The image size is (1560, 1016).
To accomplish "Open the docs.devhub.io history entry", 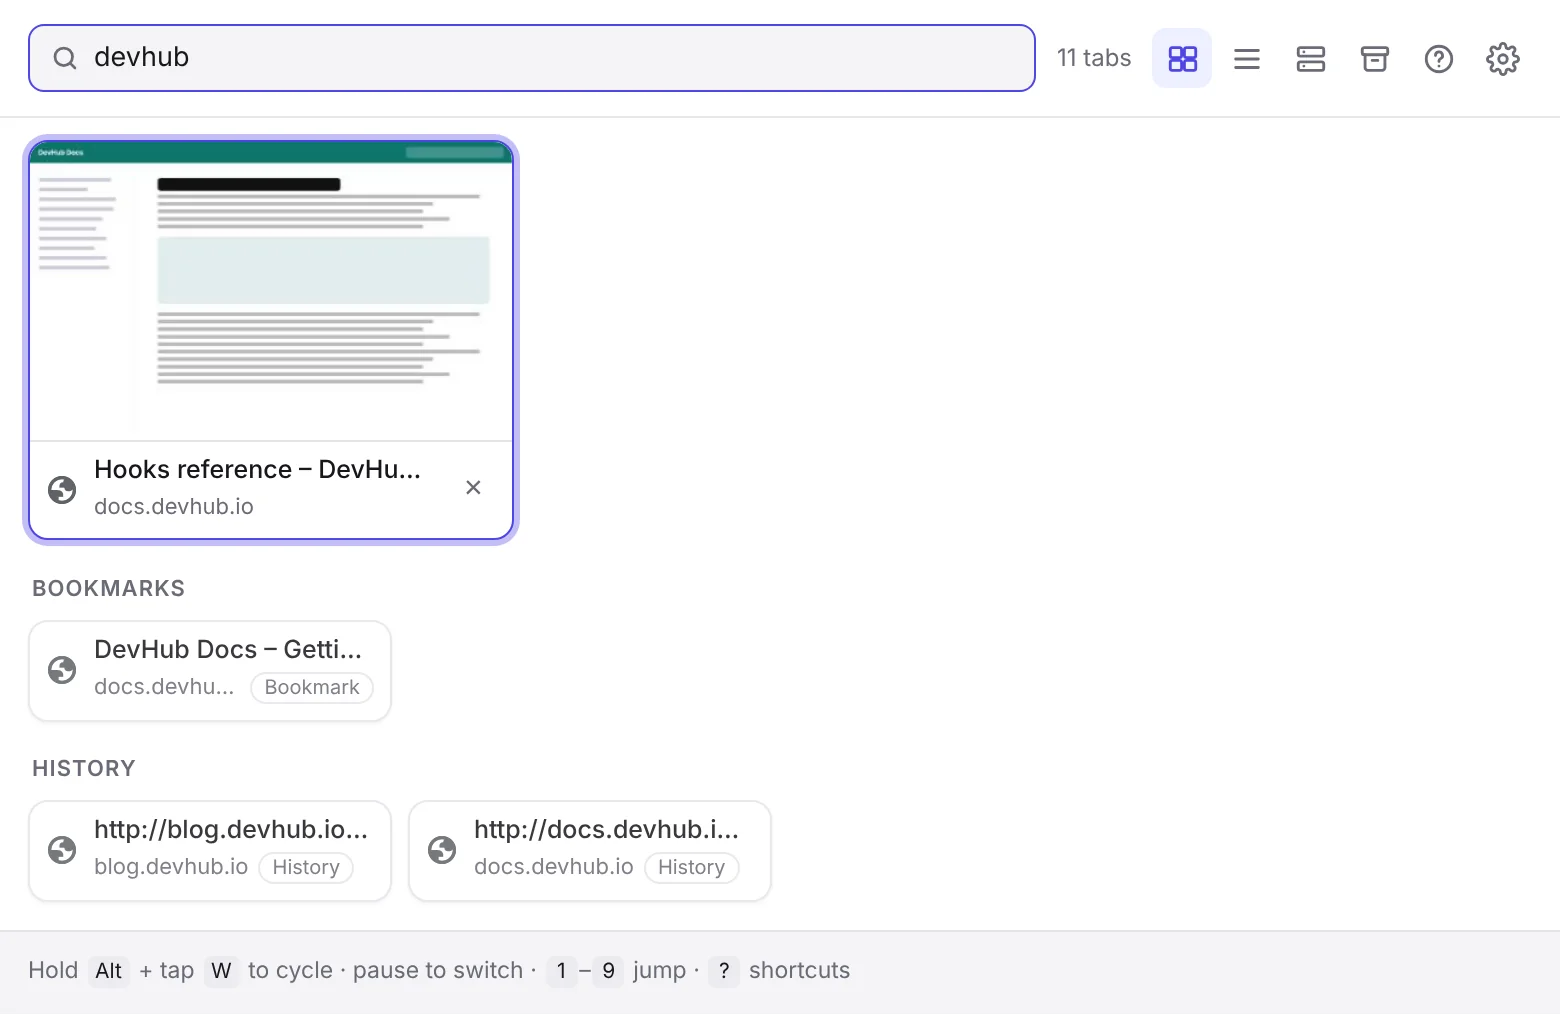I will [590, 850].
